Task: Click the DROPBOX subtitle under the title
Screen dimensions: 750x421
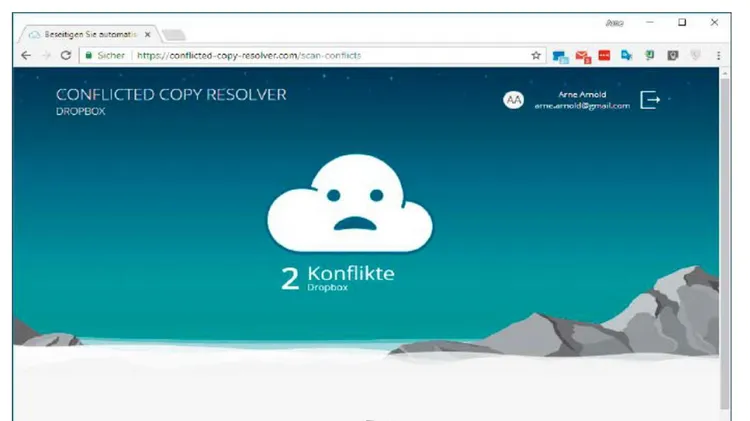Action: click(80, 111)
